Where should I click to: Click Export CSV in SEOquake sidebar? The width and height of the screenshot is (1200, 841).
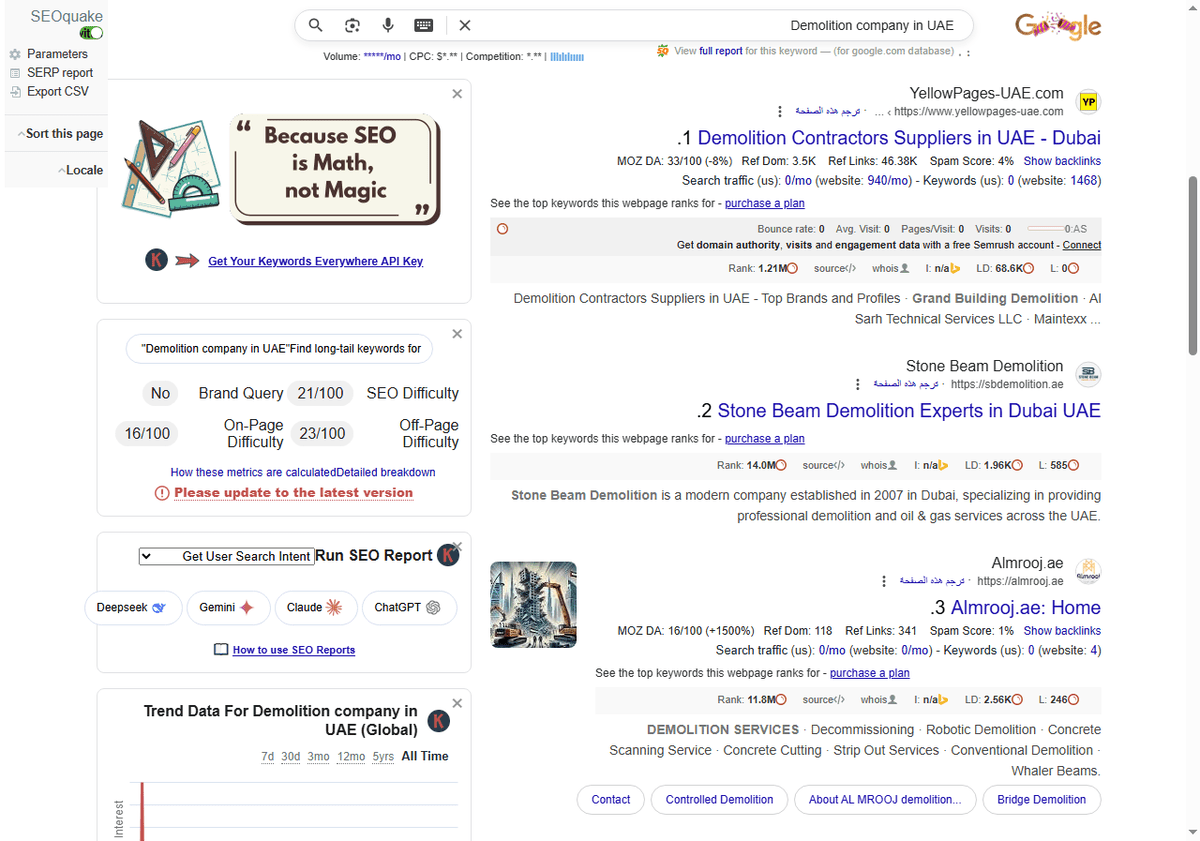coord(58,91)
